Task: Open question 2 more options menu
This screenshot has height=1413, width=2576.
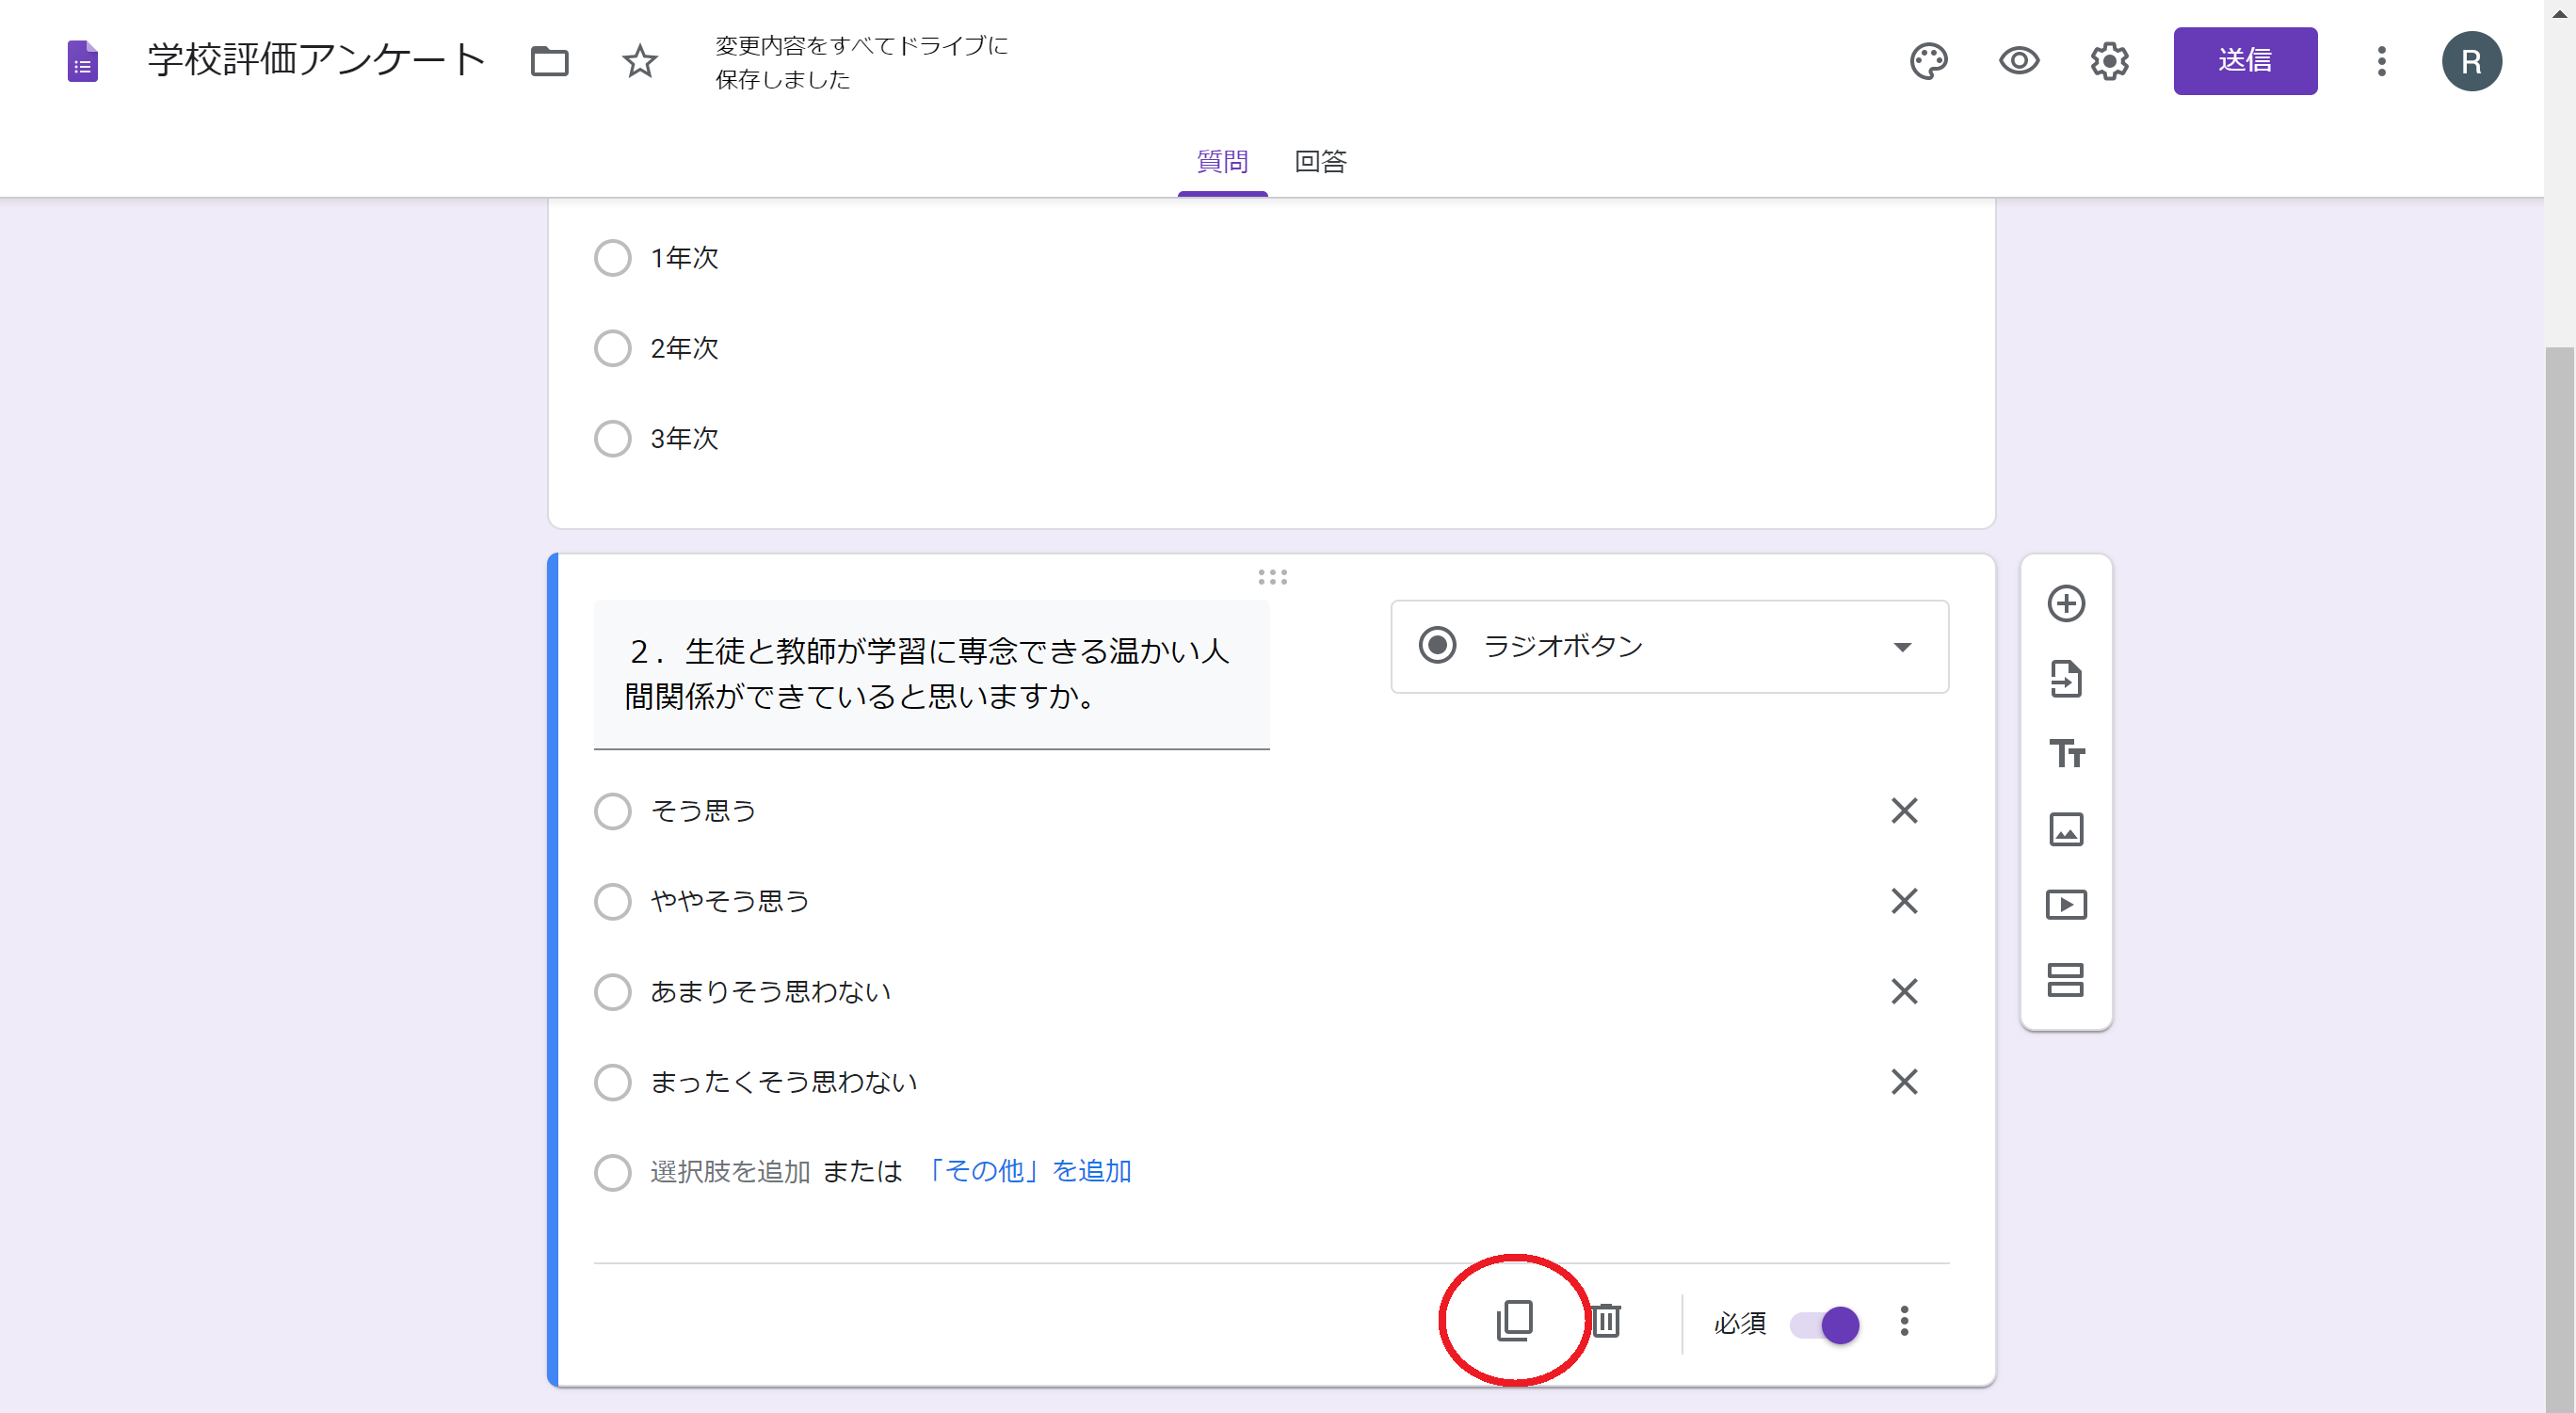Action: [1904, 1321]
